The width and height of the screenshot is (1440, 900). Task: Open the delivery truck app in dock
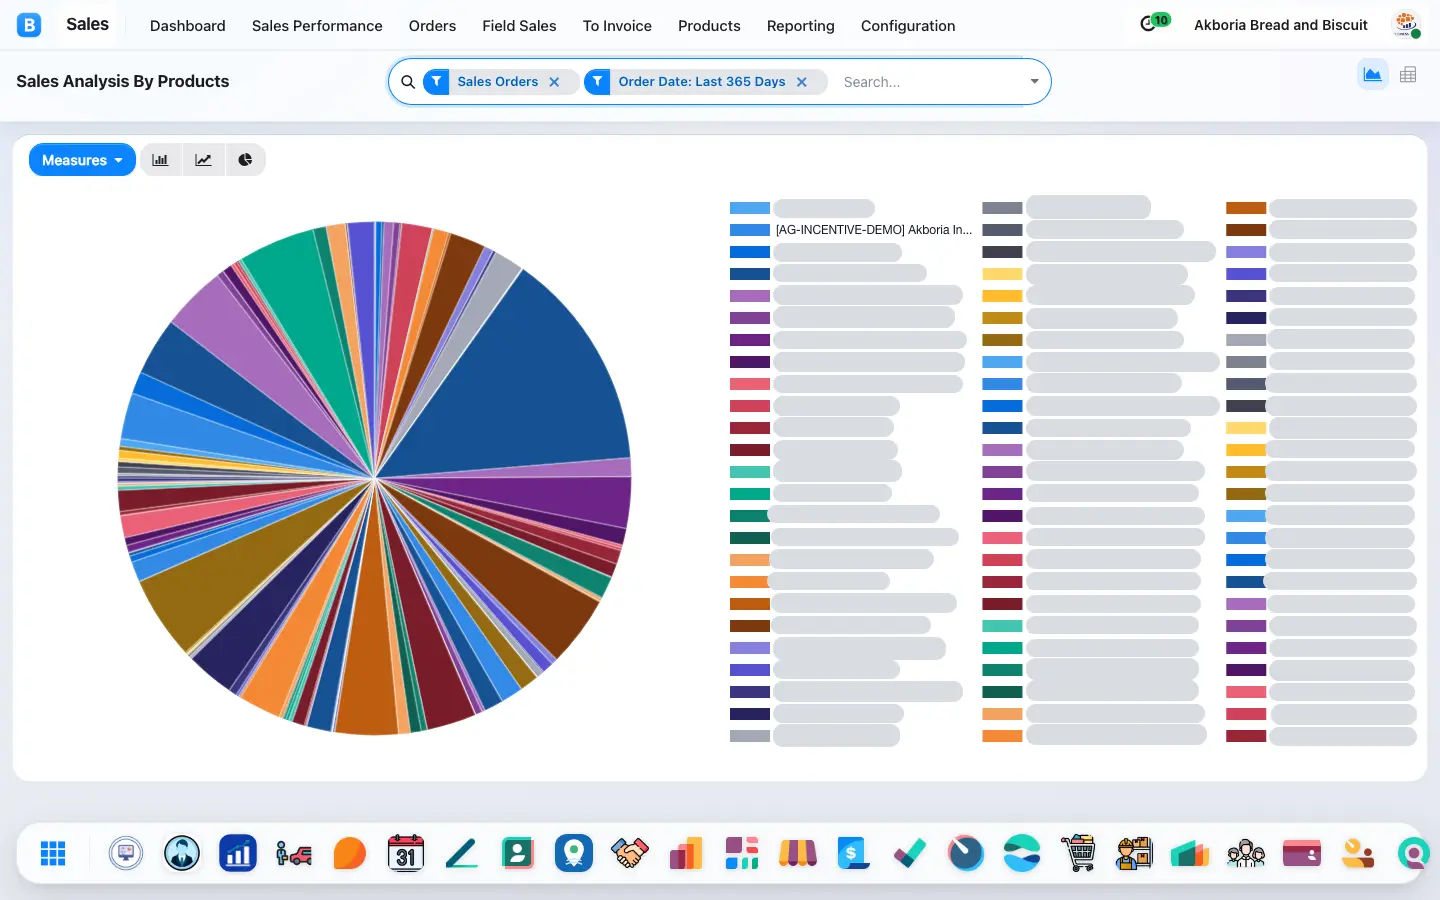[294, 853]
